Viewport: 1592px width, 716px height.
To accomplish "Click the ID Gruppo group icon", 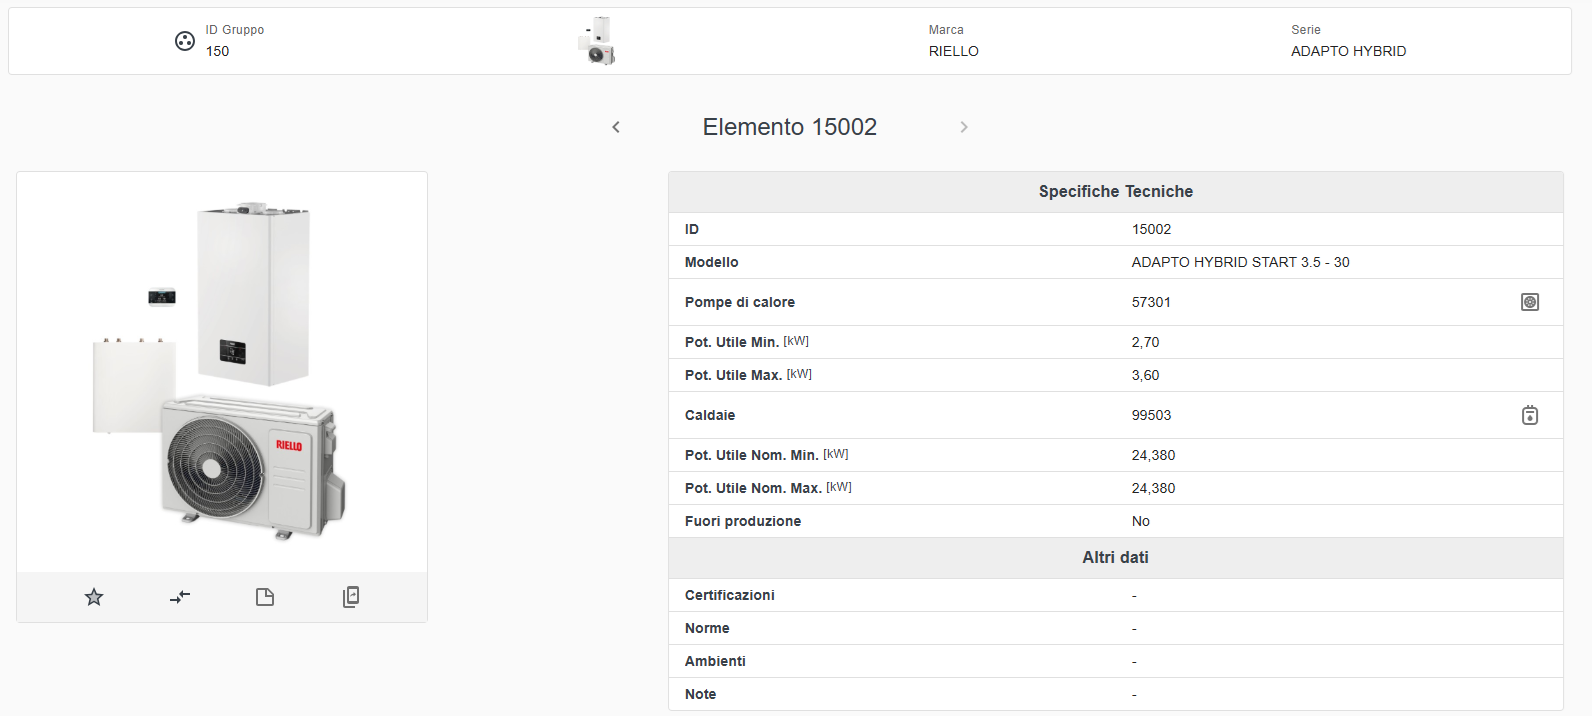I will (185, 41).
